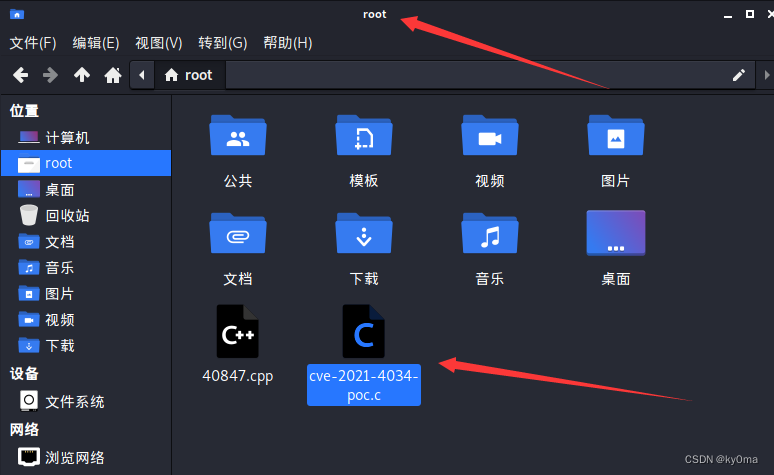The image size is (774, 475).
Task: Open the 帮助(H) menu
Action: click(x=288, y=43)
